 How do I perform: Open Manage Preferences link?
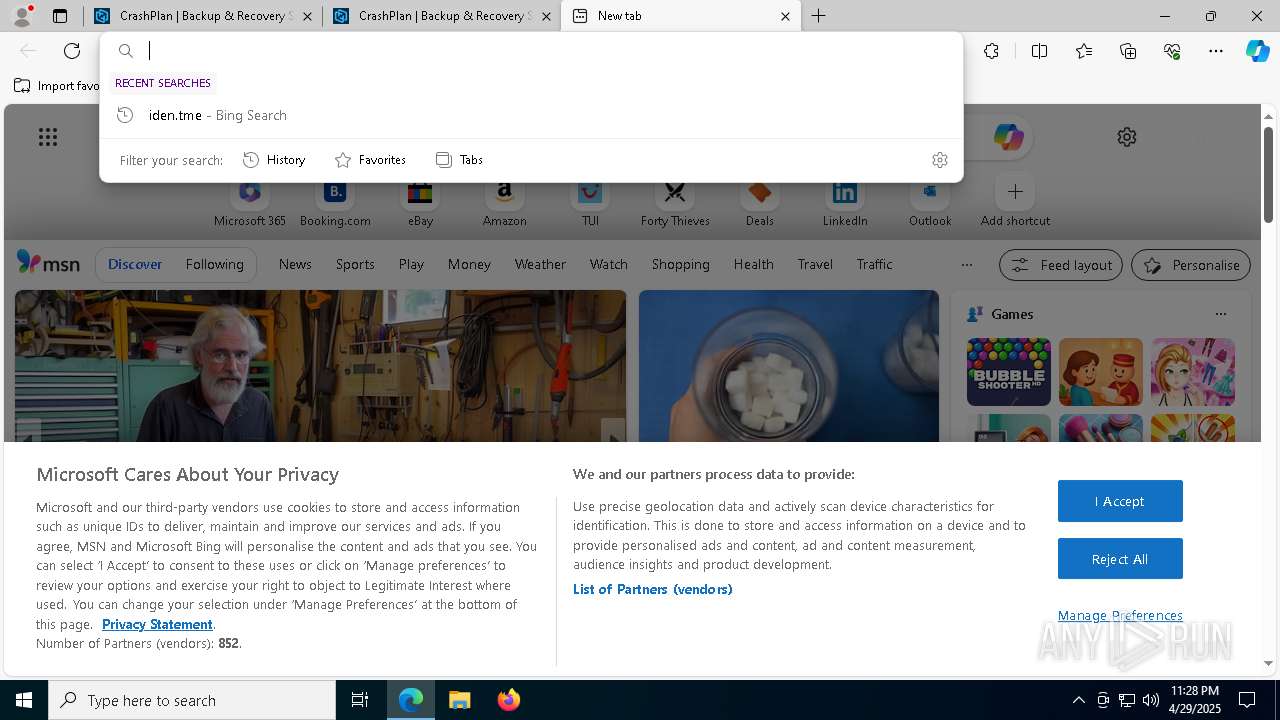tap(1120, 615)
